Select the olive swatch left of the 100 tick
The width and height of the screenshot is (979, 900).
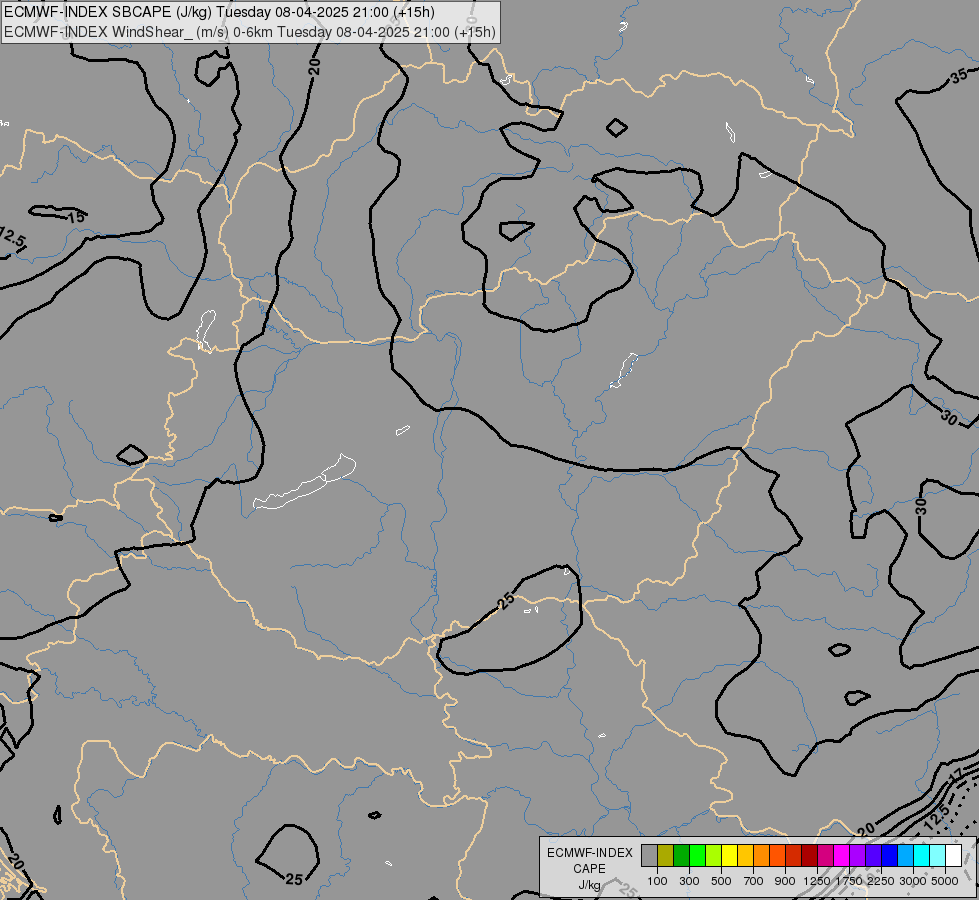tap(666, 855)
